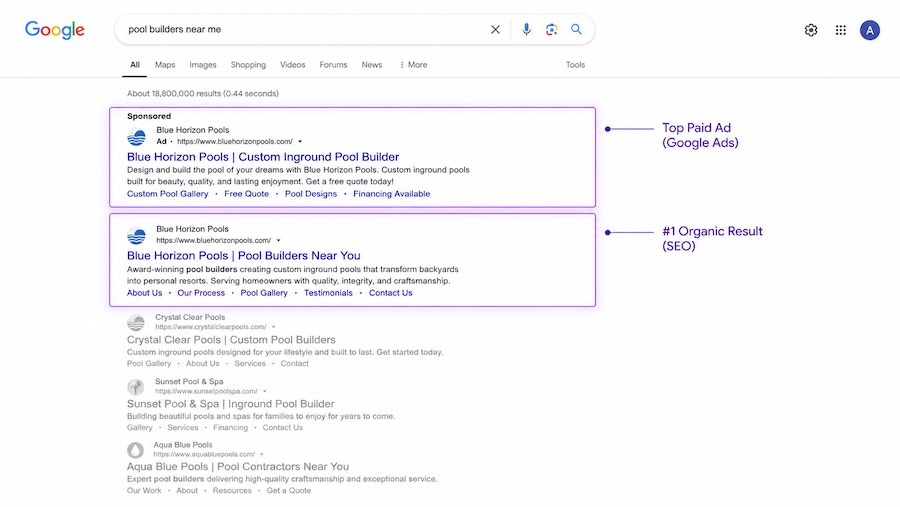The width and height of the screenshot is (900, 507).
Task: Click URL https://www.sunsetpoolspa.com/
Action: (x=207, y=392)
